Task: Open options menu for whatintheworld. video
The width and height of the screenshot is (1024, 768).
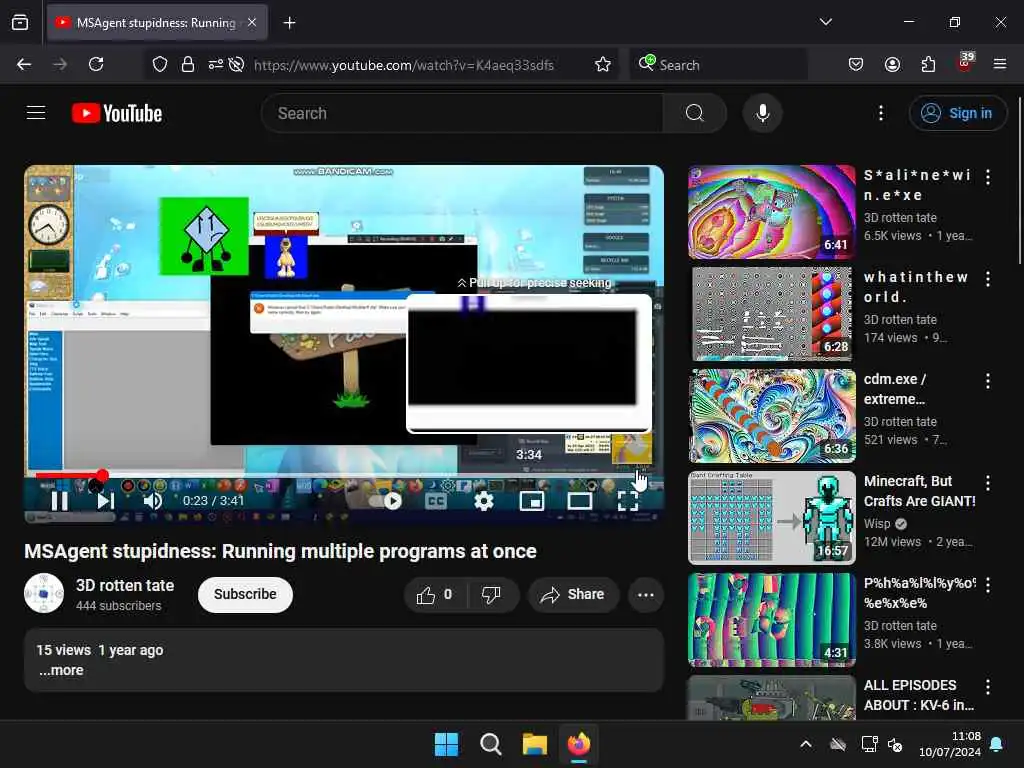Action: click(x=988, y=279)
